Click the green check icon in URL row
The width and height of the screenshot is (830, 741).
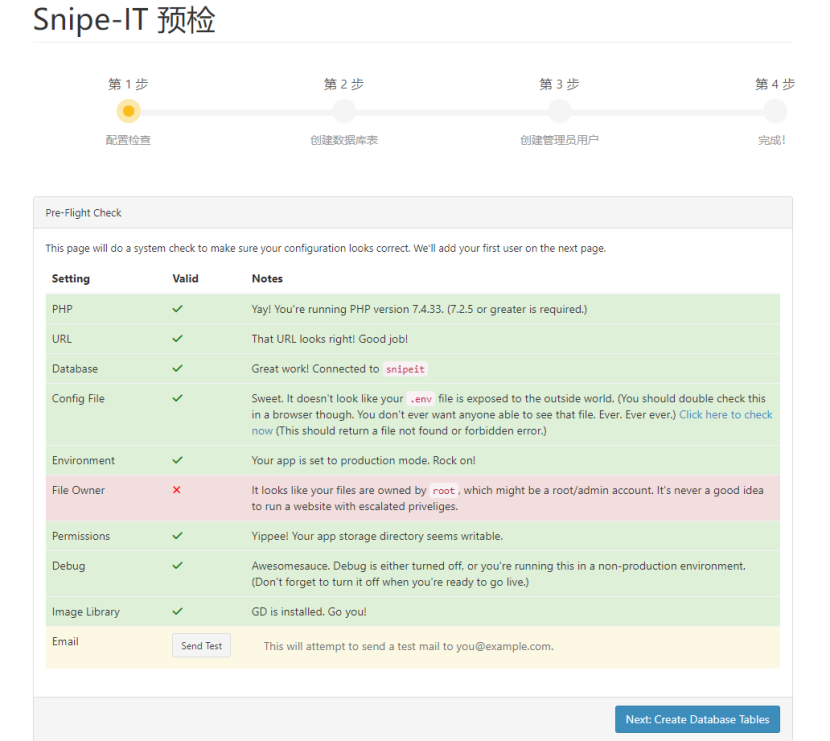[177, 338]
